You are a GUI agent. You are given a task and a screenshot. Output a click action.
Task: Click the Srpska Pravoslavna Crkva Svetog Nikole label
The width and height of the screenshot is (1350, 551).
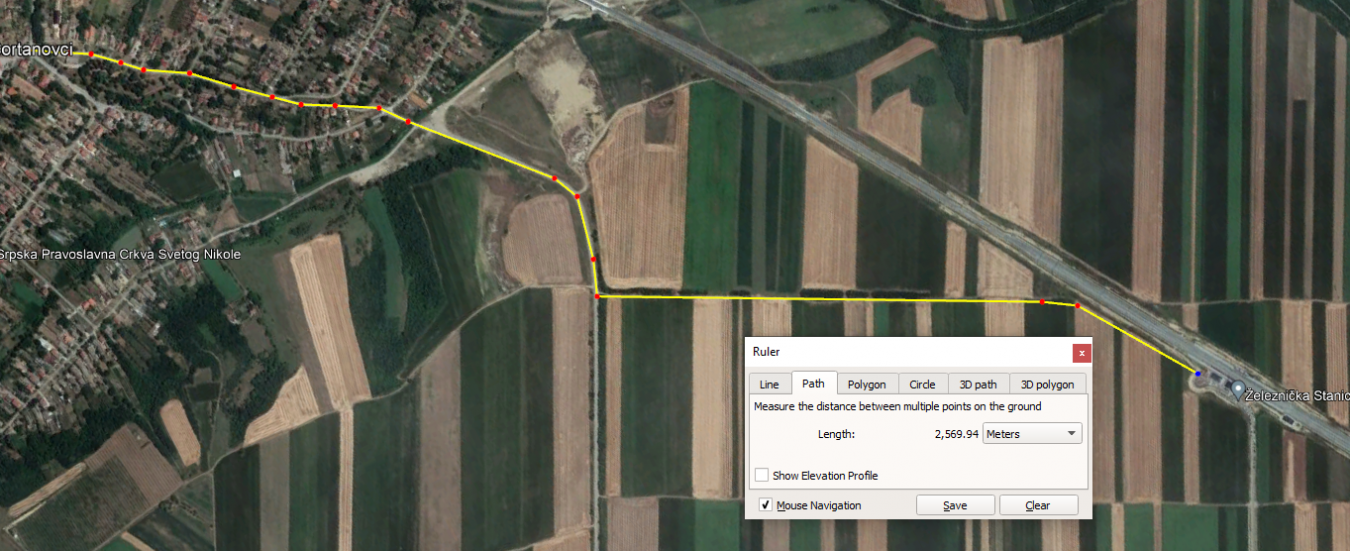point(120,254)
